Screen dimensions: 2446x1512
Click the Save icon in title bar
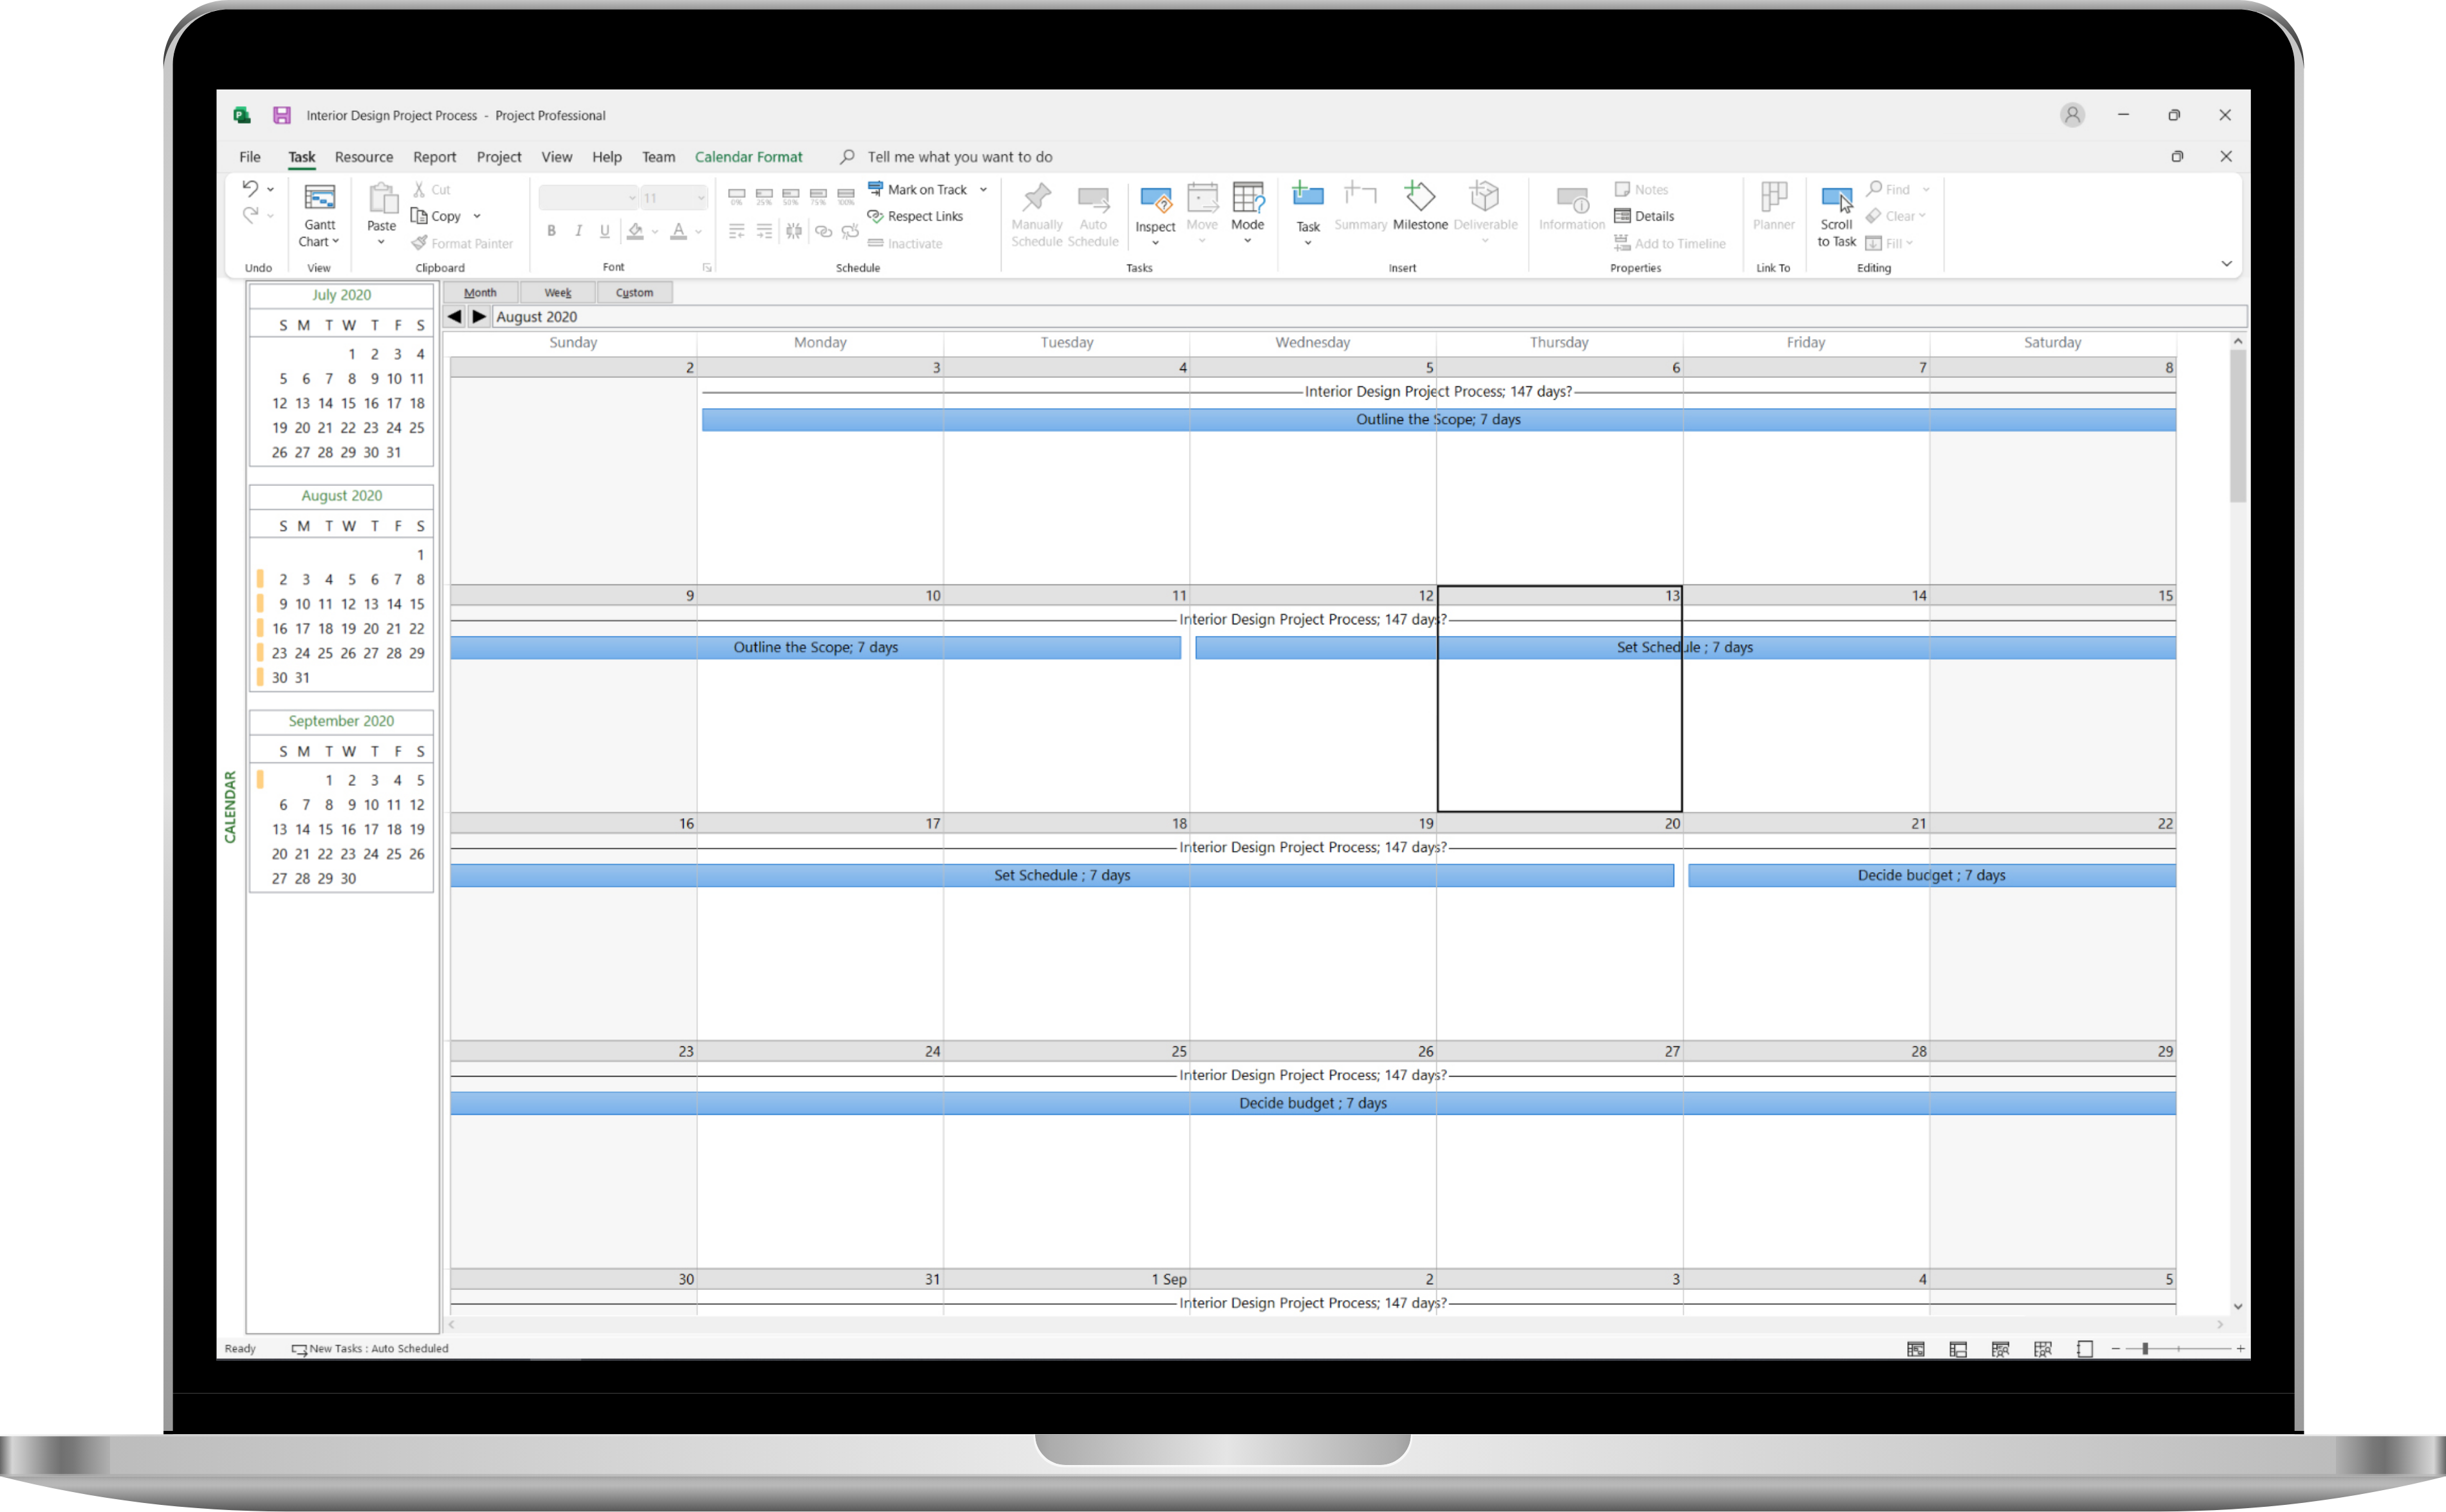(282, 115)
